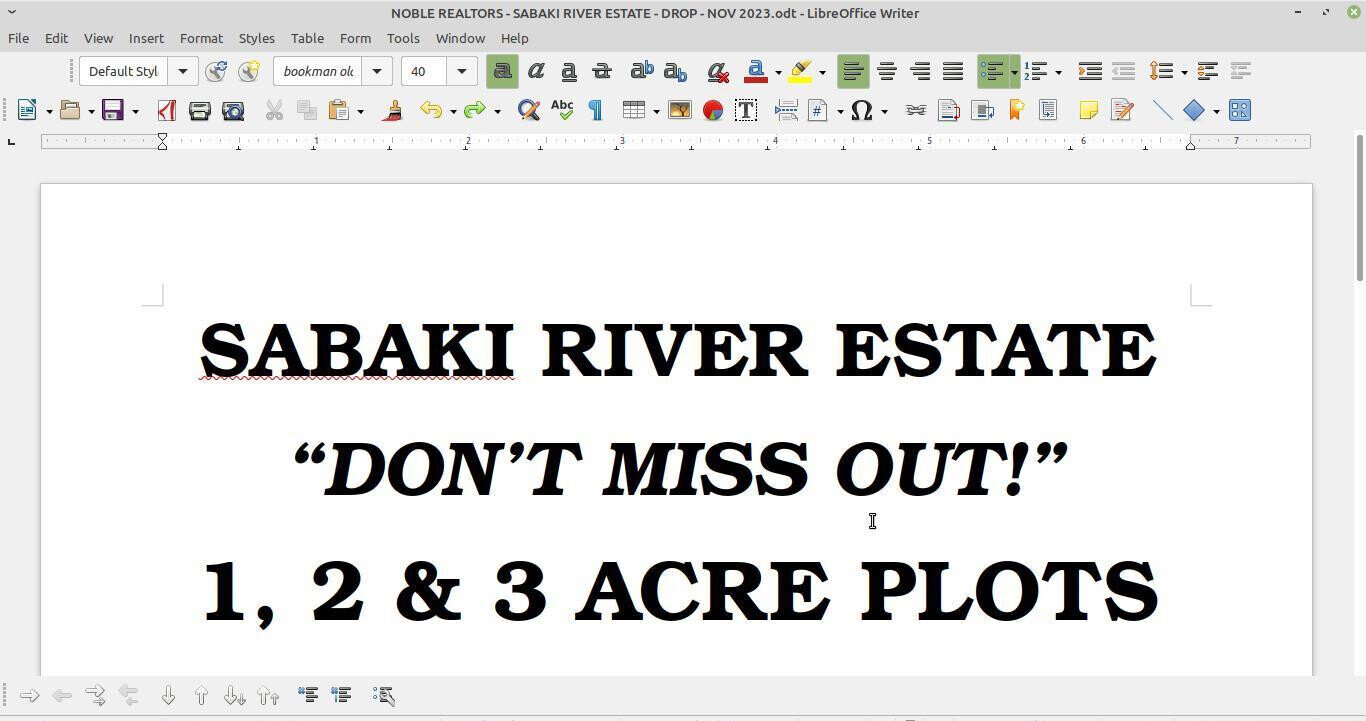The image size is (1366, 721).
Task: Open the Table menu
Action: point(307,38)
